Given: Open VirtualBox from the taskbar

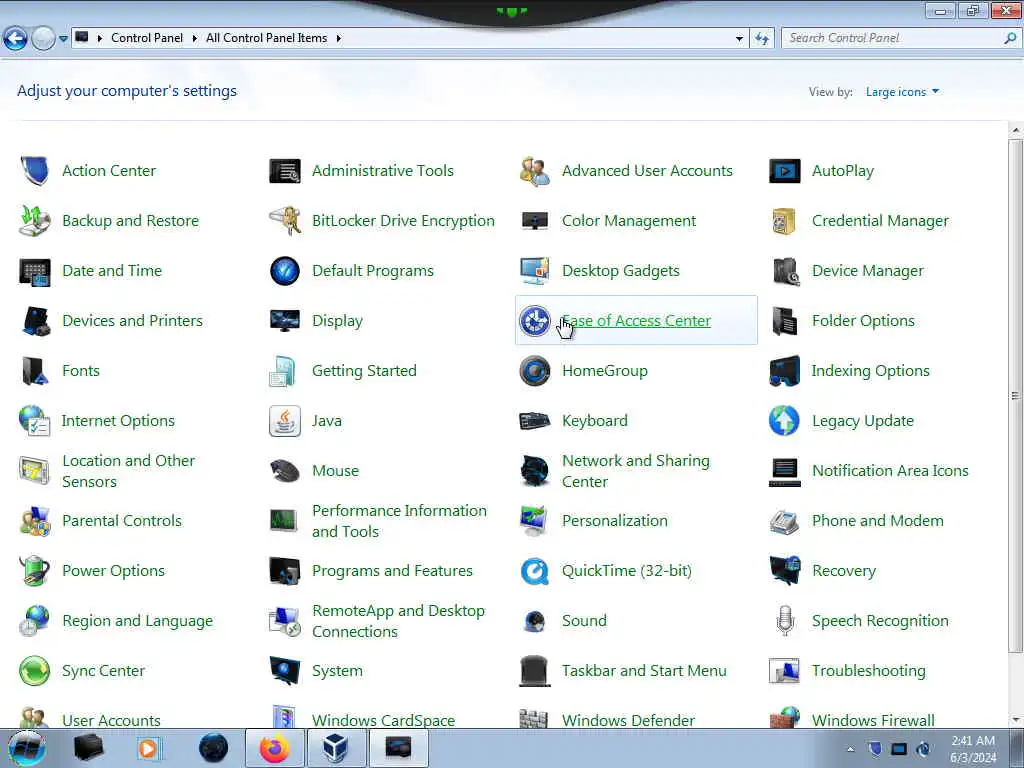Looking at the screenshot, I should pos(335,748).
